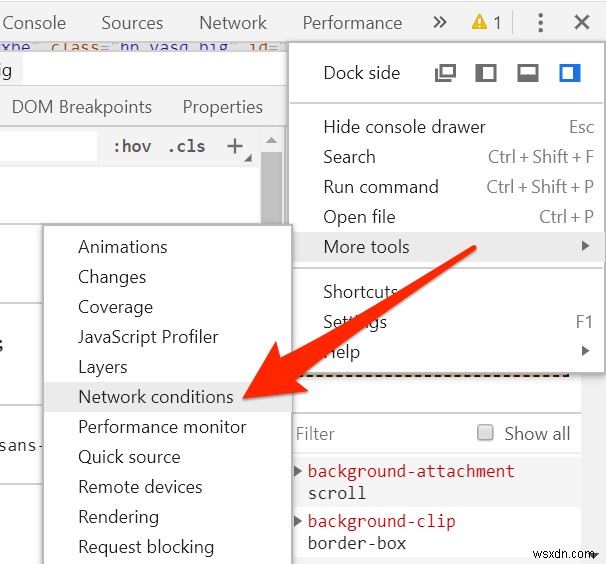Choose Animations in More tools
606x564 pixels.
click(168, 247)
